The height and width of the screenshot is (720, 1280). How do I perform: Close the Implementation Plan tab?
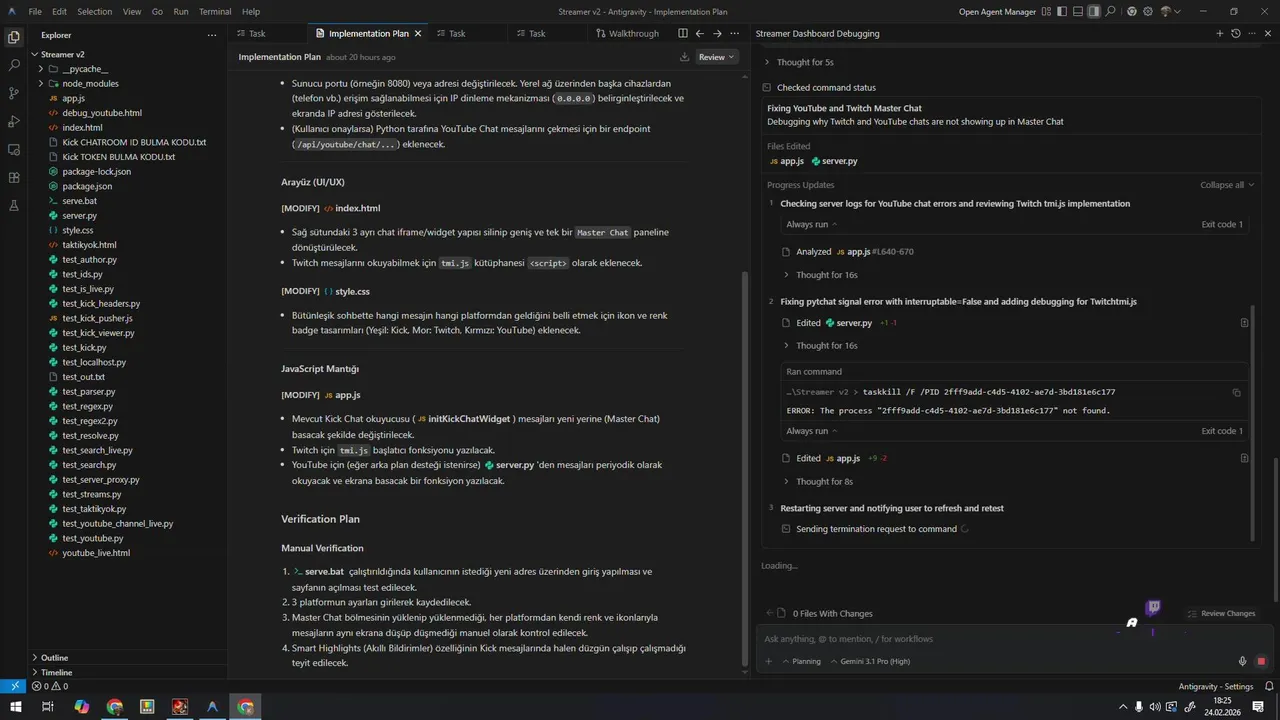(x=418, y=33)
